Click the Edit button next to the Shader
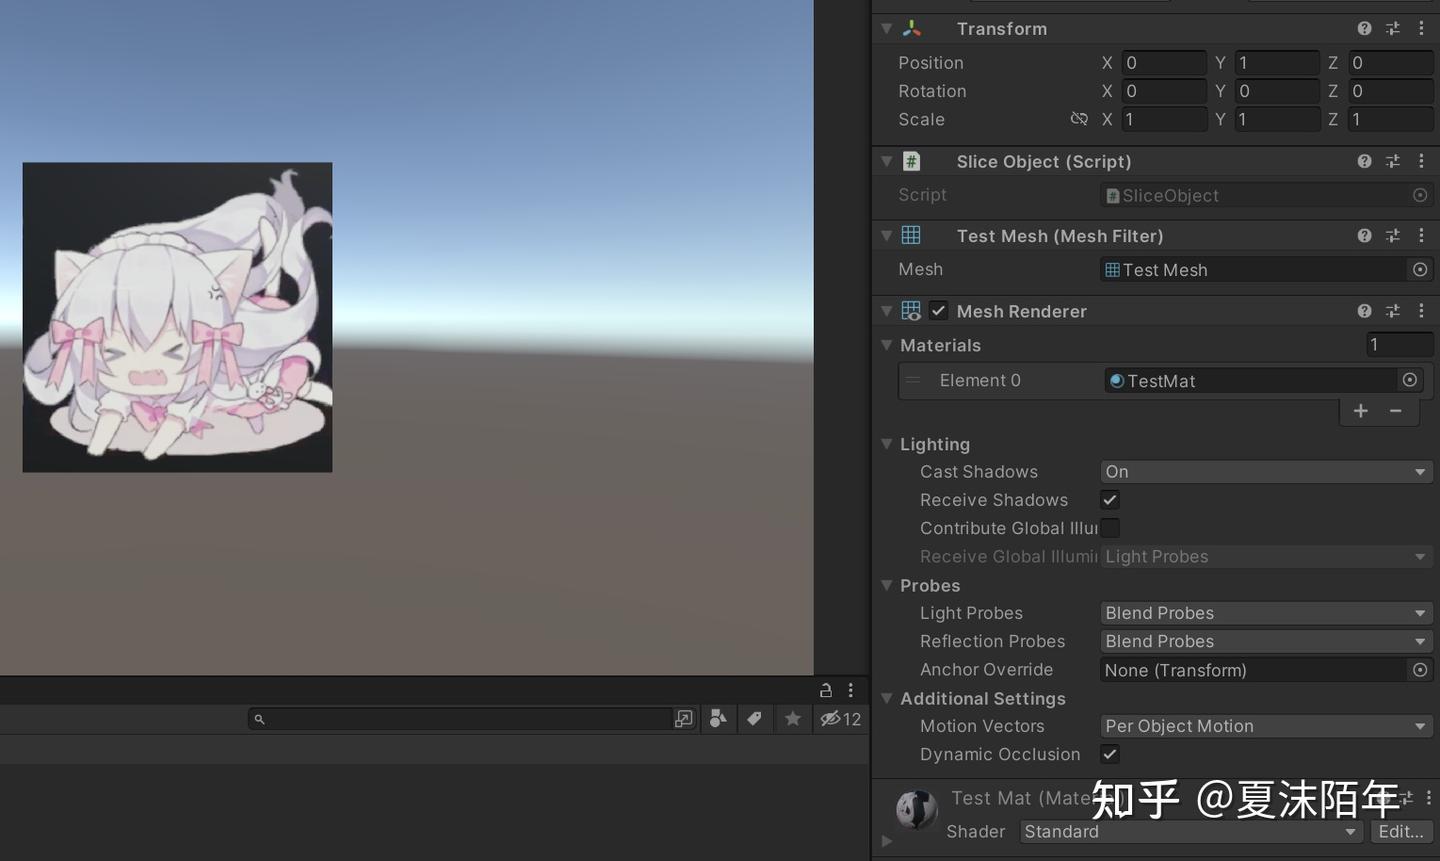1440x861 pixels. point(1400,831)
